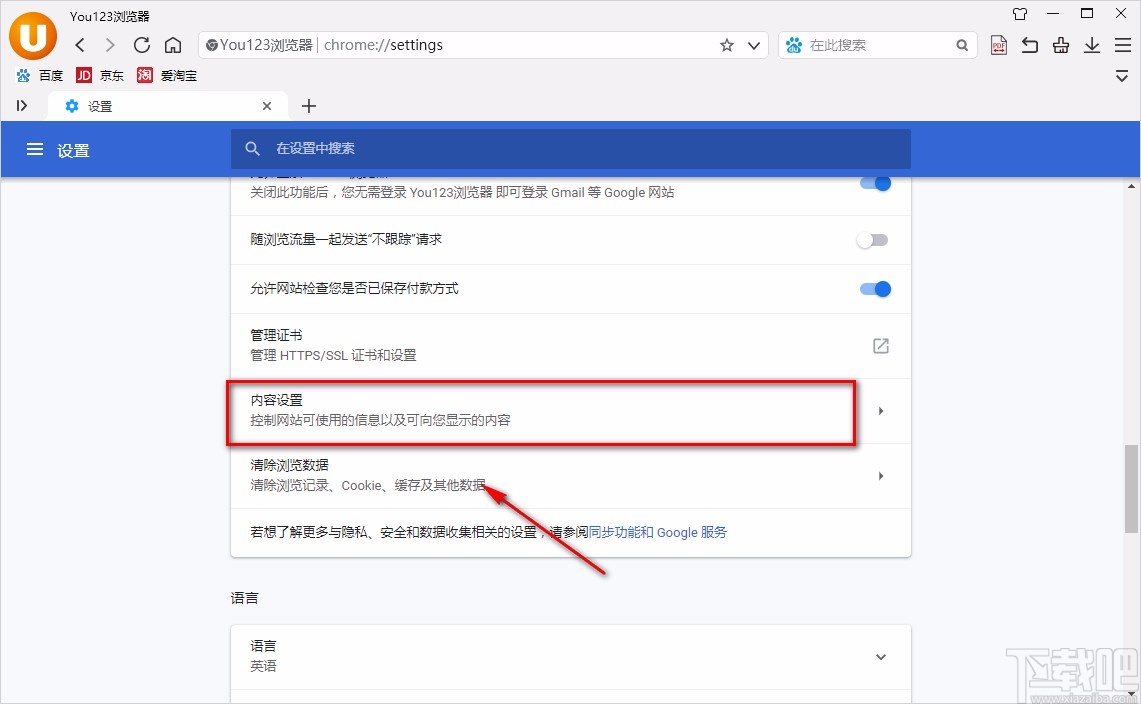Close the 设置 tab

[x=267, y=106]
